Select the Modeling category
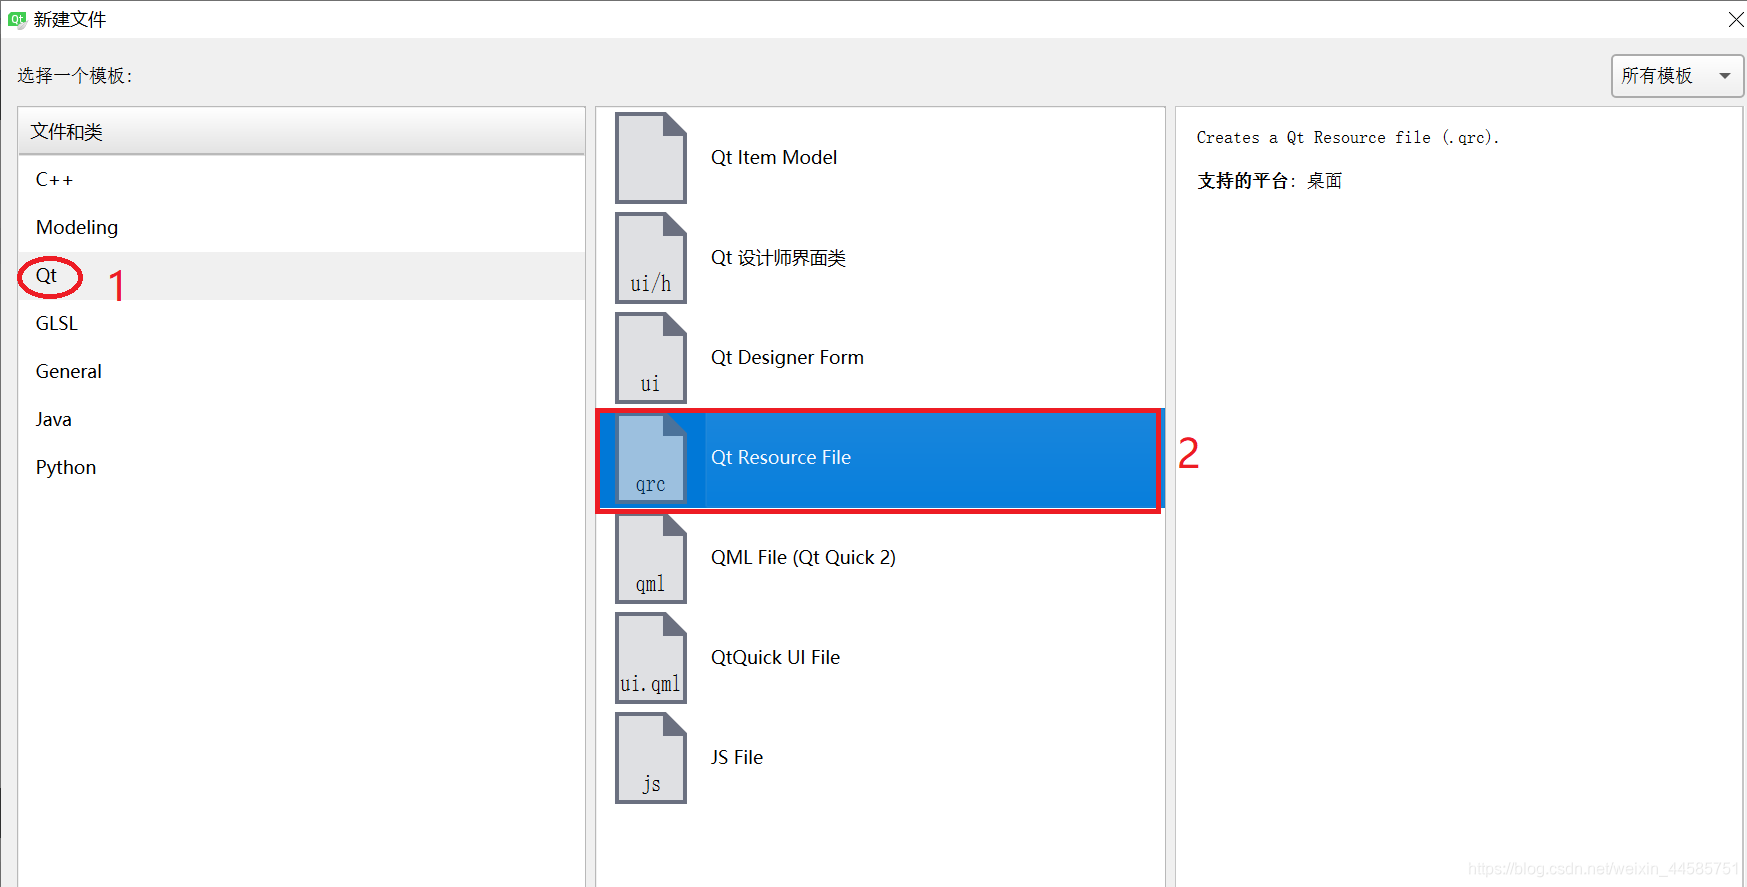This screenshot has height=887, width=1747. coord(301,228)
